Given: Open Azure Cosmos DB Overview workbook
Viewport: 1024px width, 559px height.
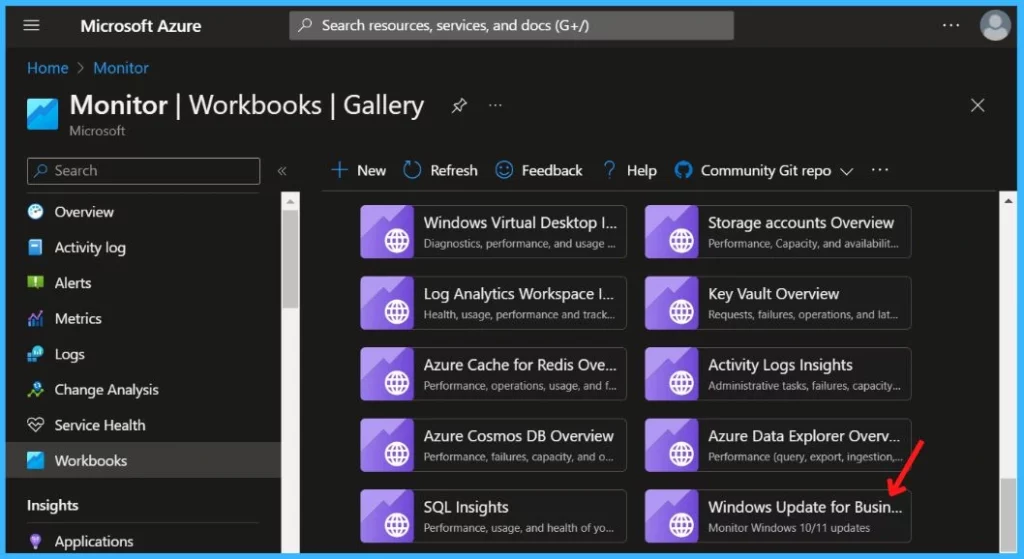Looking at the screenshot, I should (493, 445).
